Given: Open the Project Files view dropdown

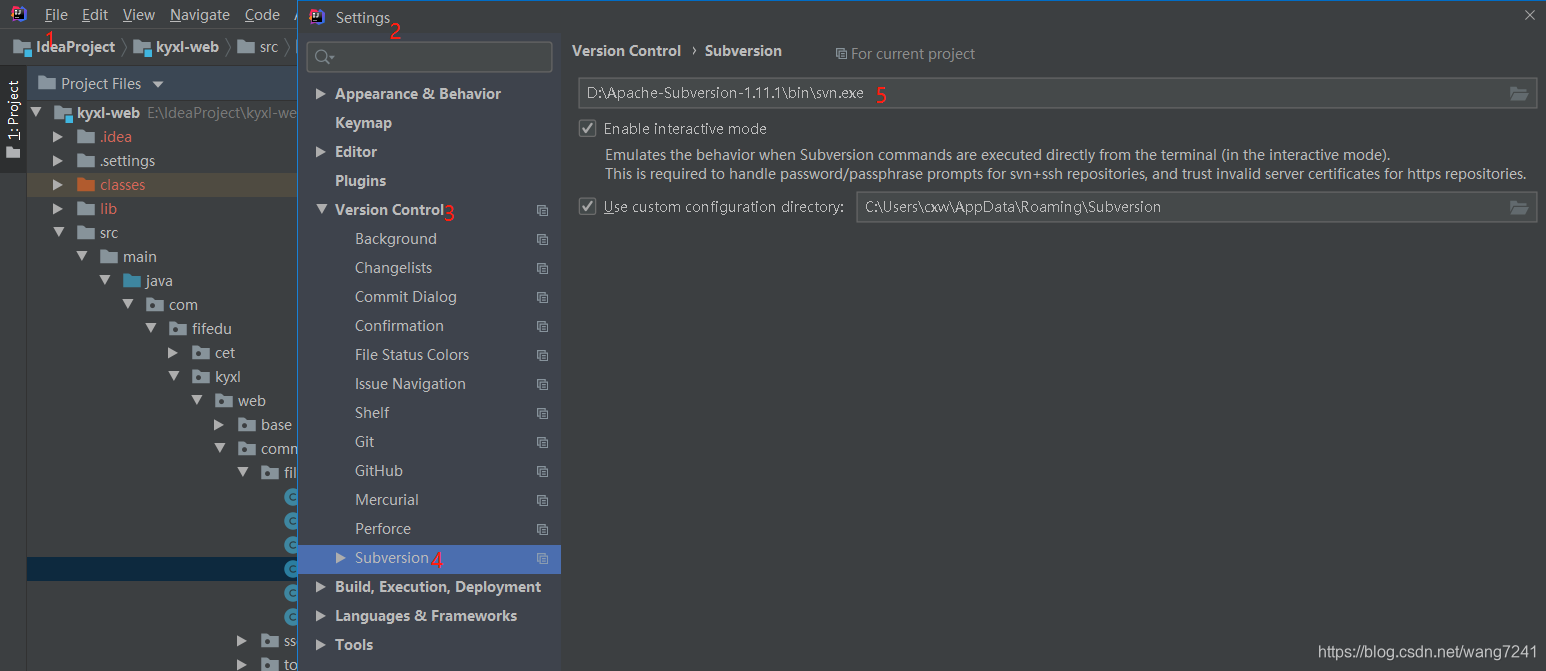Looking at the screenshot, I should (x=157, y=84).
